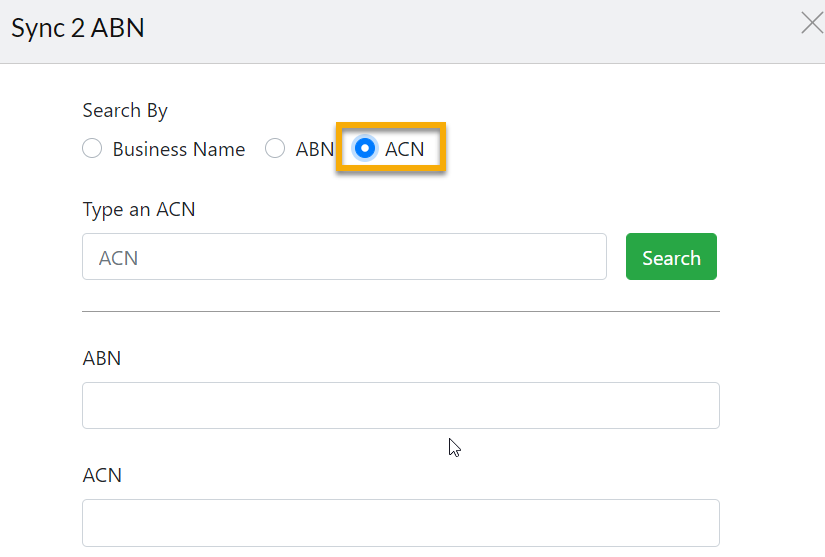Click the green Search button
The image size is (825, 557).
(671, 257)
